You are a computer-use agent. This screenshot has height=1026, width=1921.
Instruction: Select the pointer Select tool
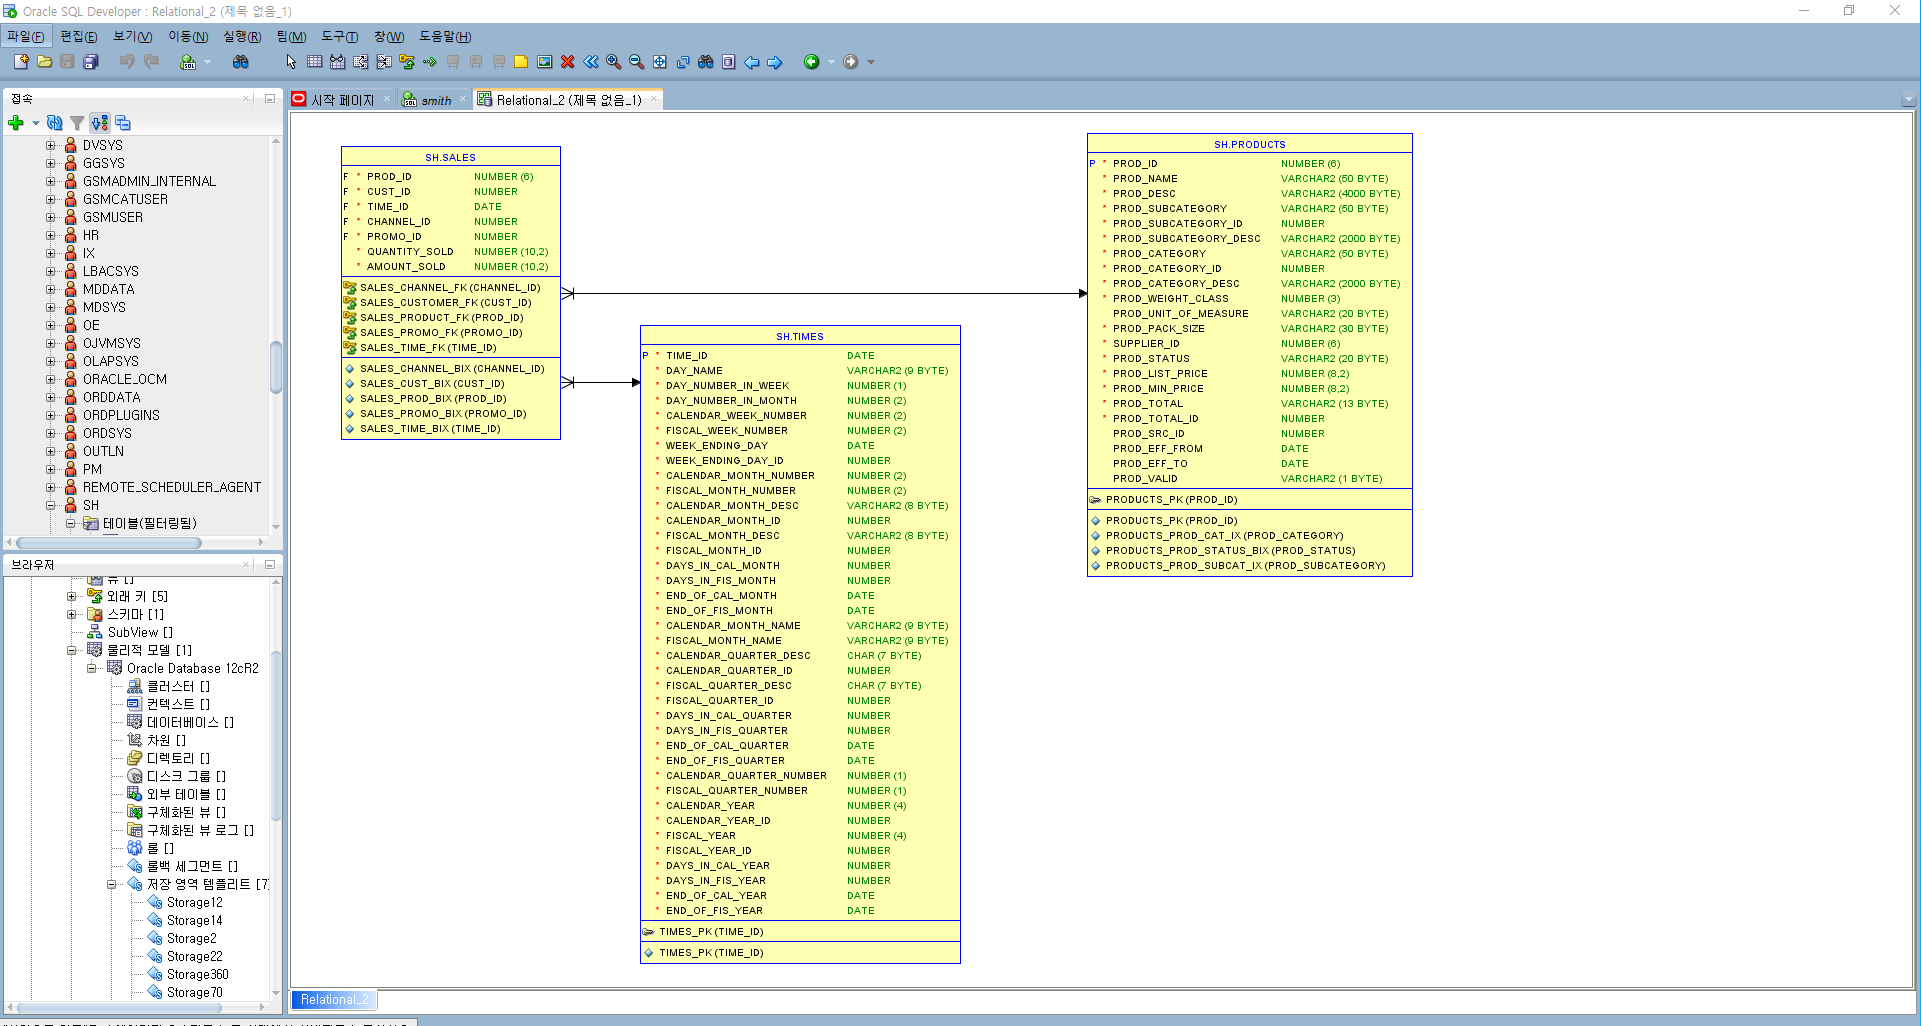coord(291,62)
